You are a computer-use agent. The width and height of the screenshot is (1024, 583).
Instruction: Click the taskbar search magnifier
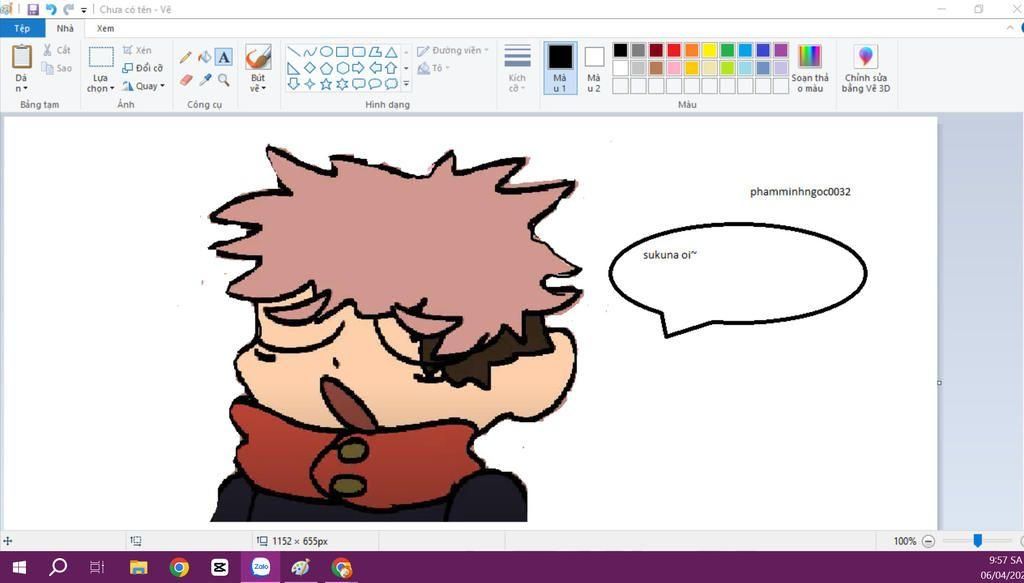click(x=58, y=567)
